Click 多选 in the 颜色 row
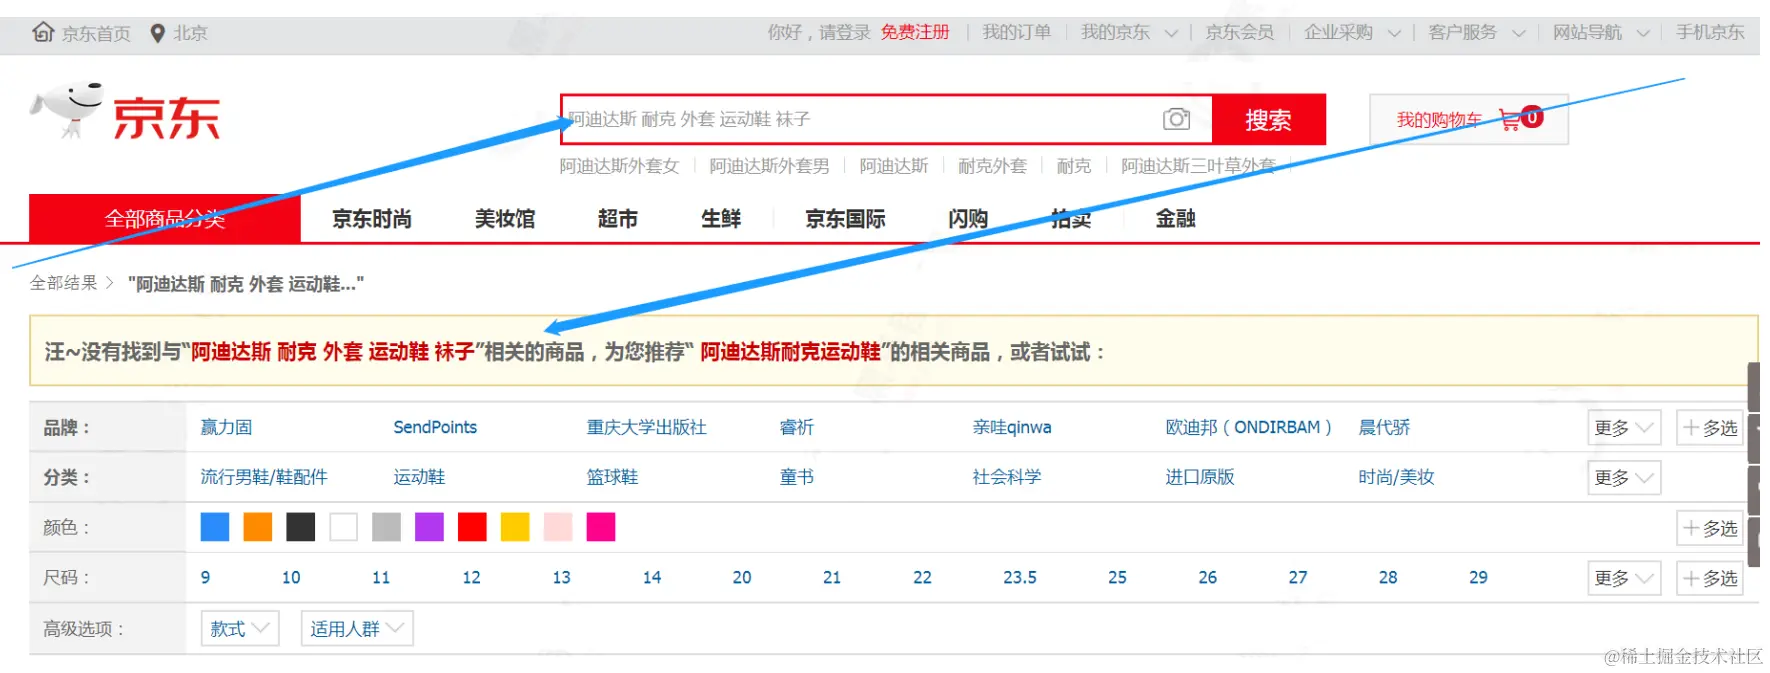1770x673 pixels. [1710, 528]
